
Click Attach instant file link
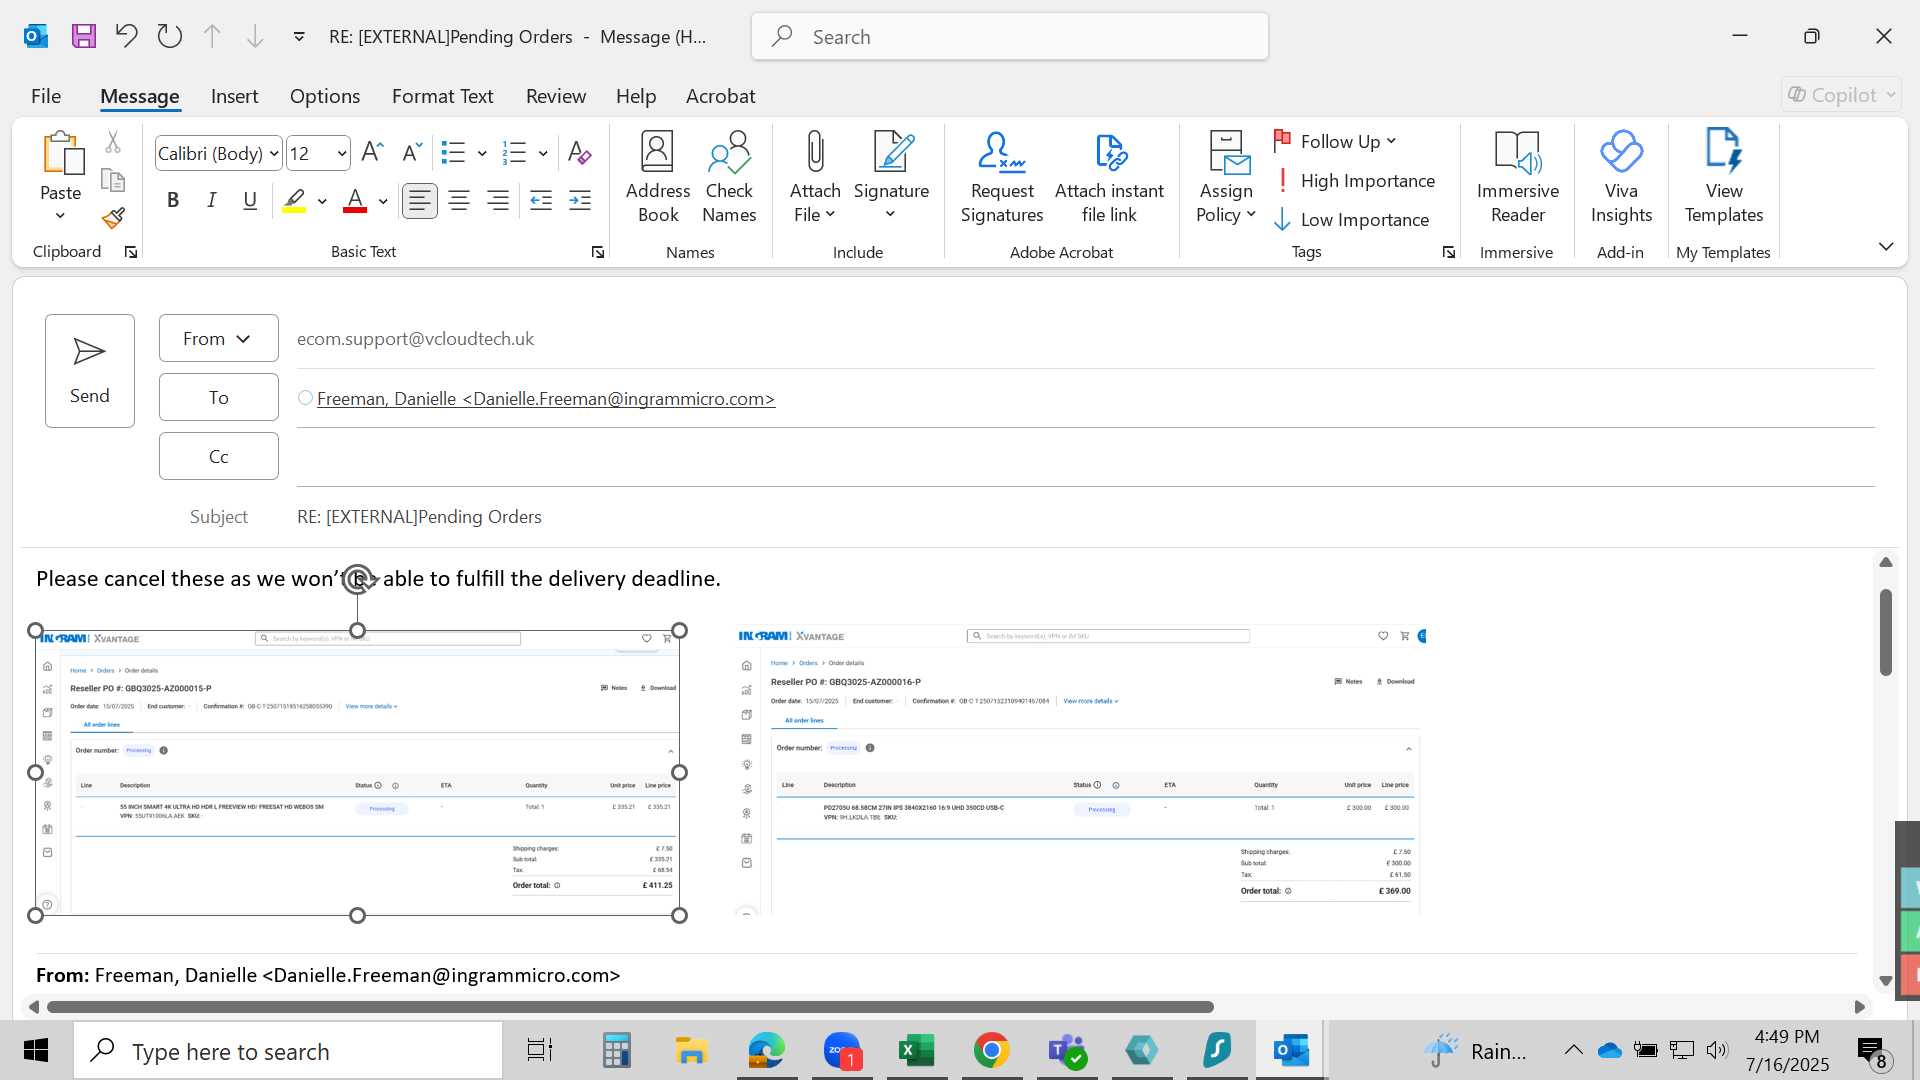[x=1109, y=177]
